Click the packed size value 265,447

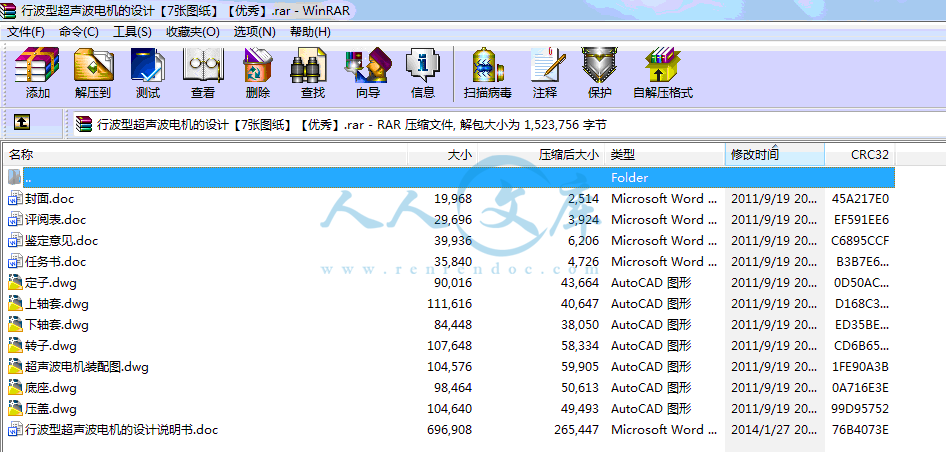coord(576,430)
